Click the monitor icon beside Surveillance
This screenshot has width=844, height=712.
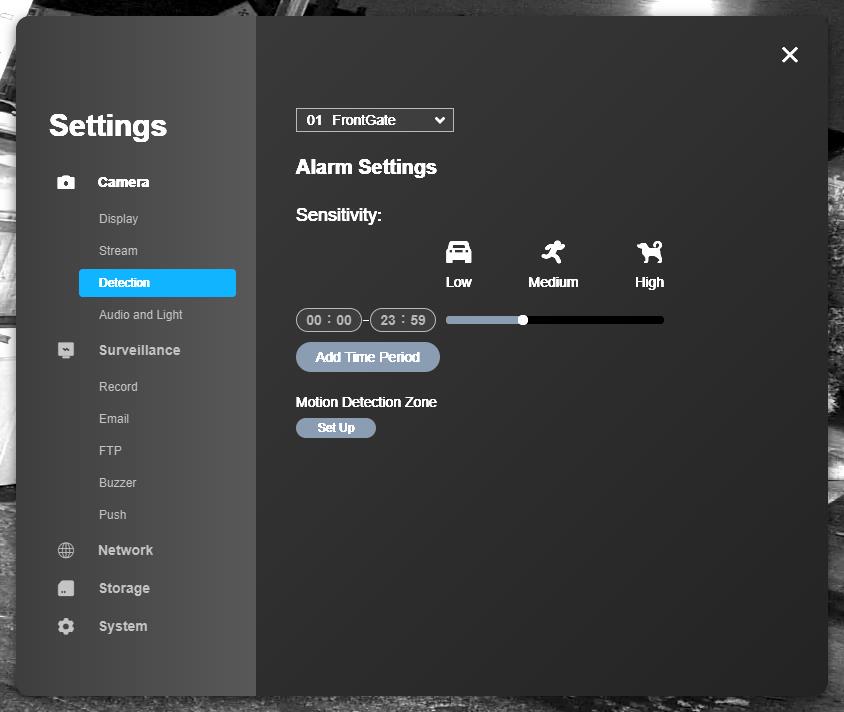click(x=66, y=350)
